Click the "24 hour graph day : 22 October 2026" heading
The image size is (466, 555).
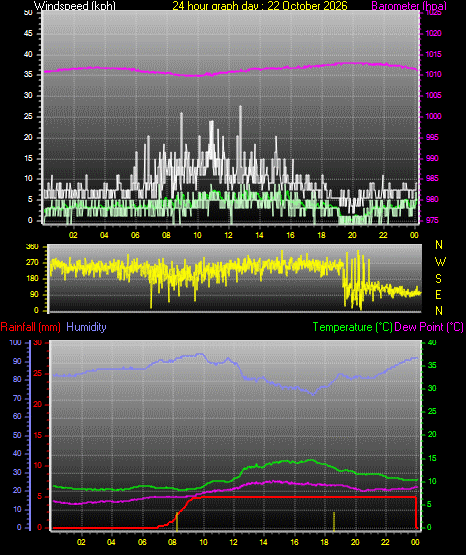[260, 6]
